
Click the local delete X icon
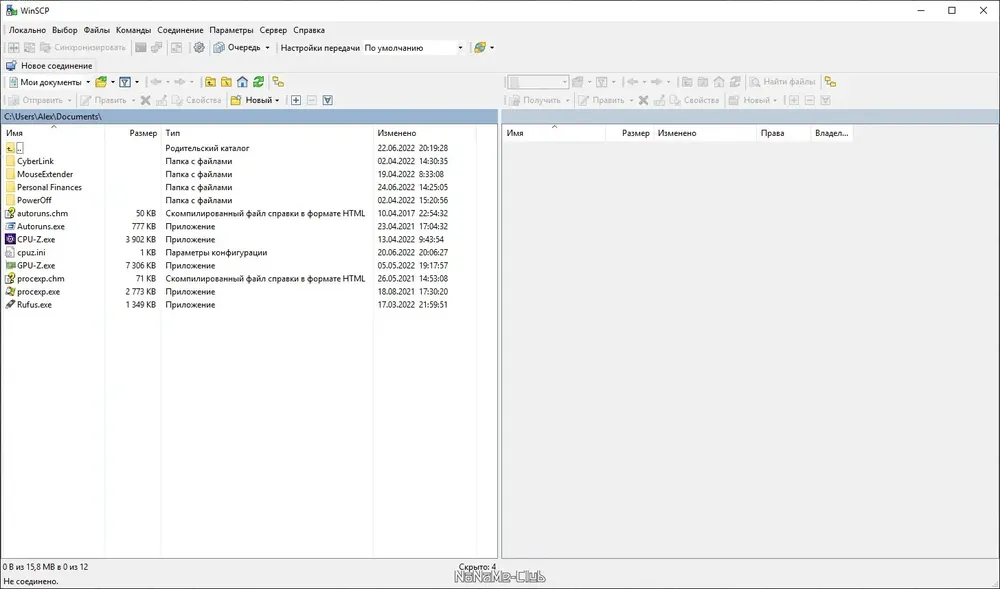tap(145, 100)
